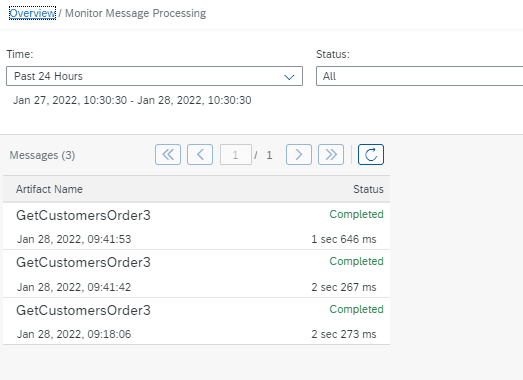523x380 pixels.
Task: Jump to the last messages page
Action: click(331, 154)
